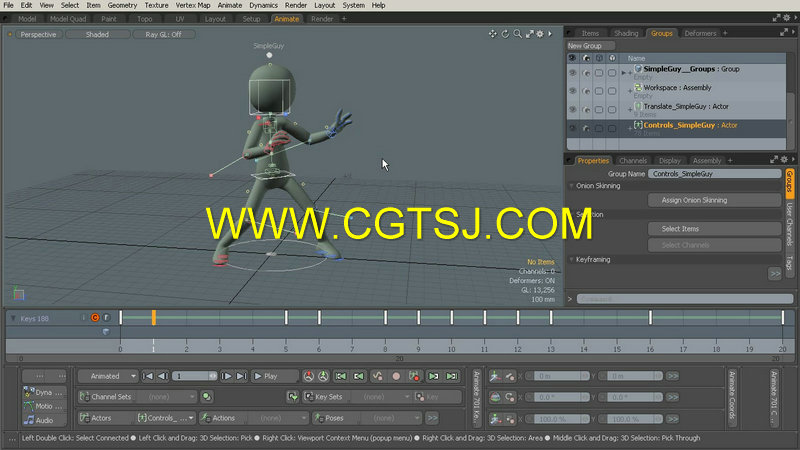Open the Animate menu in the menu bar
The width and height of the screenshot is (800, 450).
[230, 5]
